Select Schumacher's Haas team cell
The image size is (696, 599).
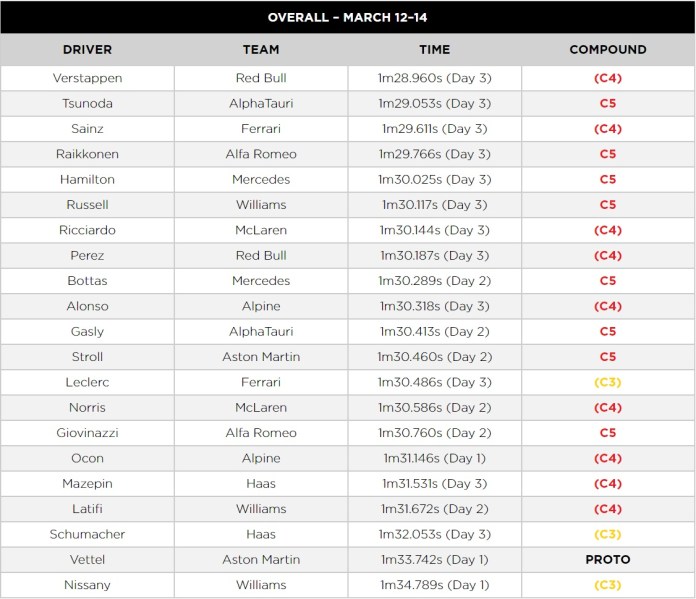[x=261, y=534]
